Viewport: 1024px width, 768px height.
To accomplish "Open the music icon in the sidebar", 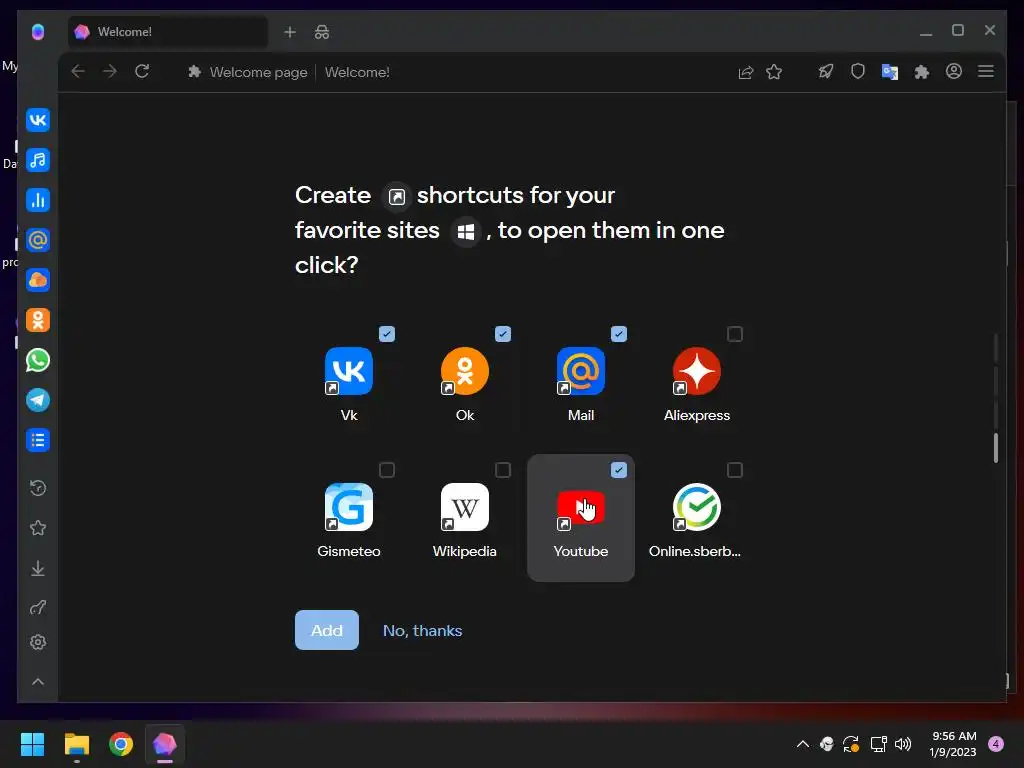I will click(x=38, y=160).
